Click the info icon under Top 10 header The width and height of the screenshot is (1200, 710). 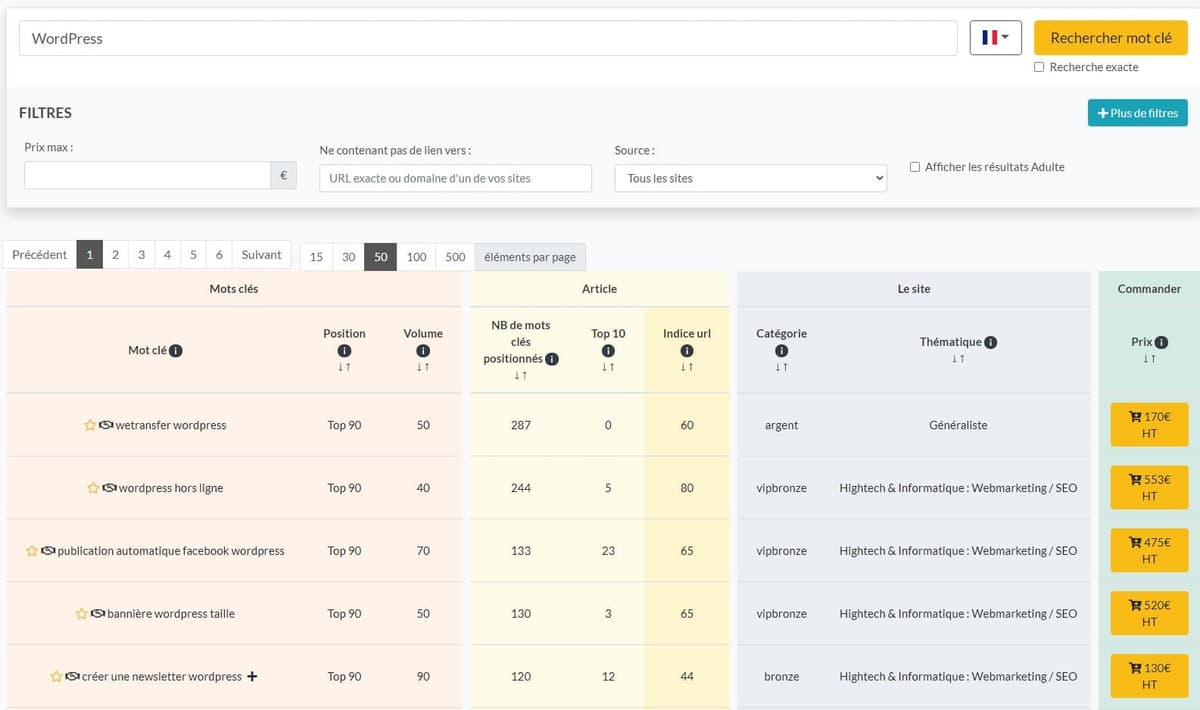[608, 351]
